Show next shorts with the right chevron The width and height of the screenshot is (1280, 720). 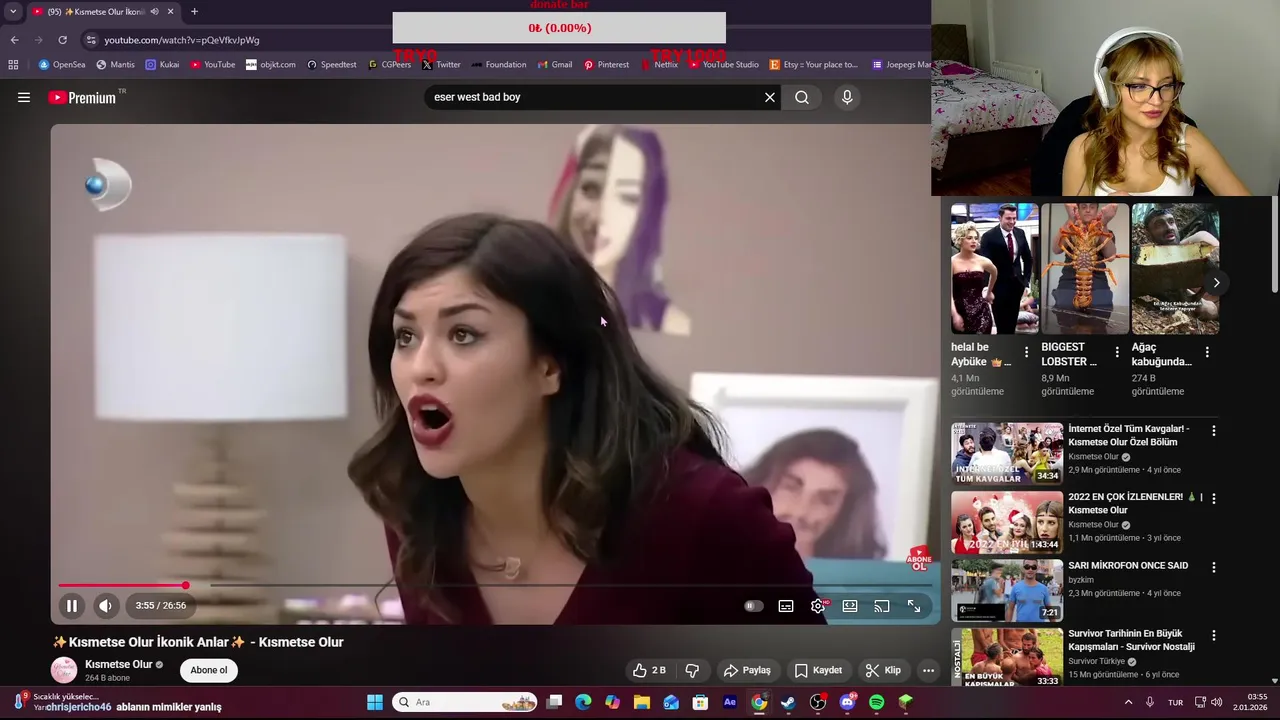[1216, 283]
